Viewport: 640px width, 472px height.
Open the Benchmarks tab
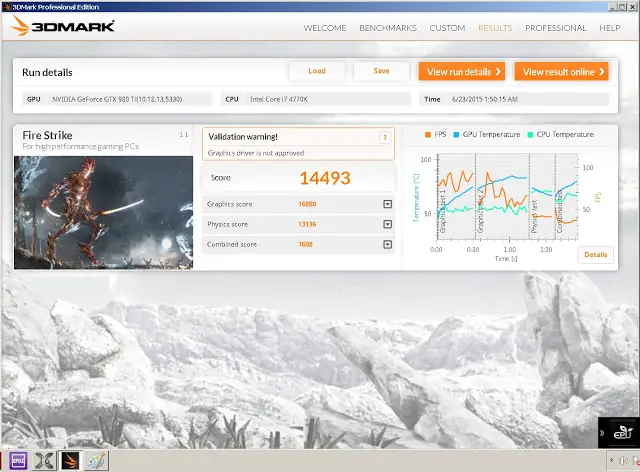(388, 28)
